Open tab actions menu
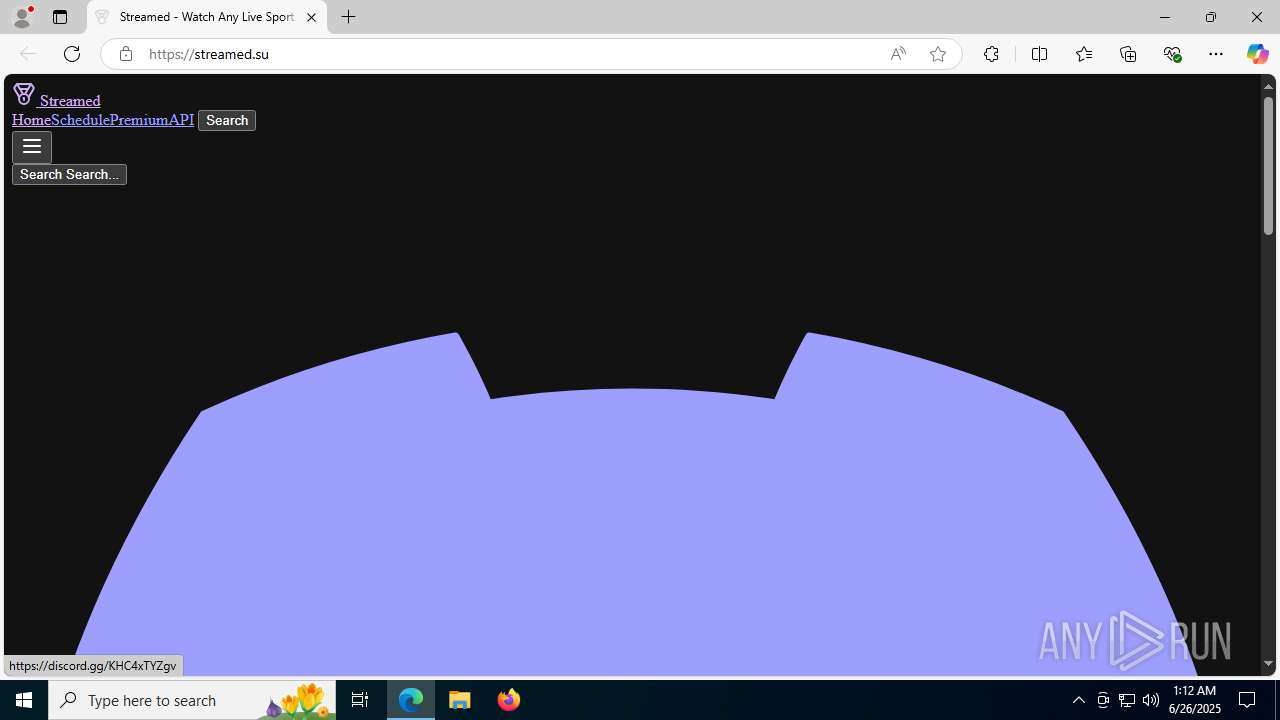 click(60, 17)
